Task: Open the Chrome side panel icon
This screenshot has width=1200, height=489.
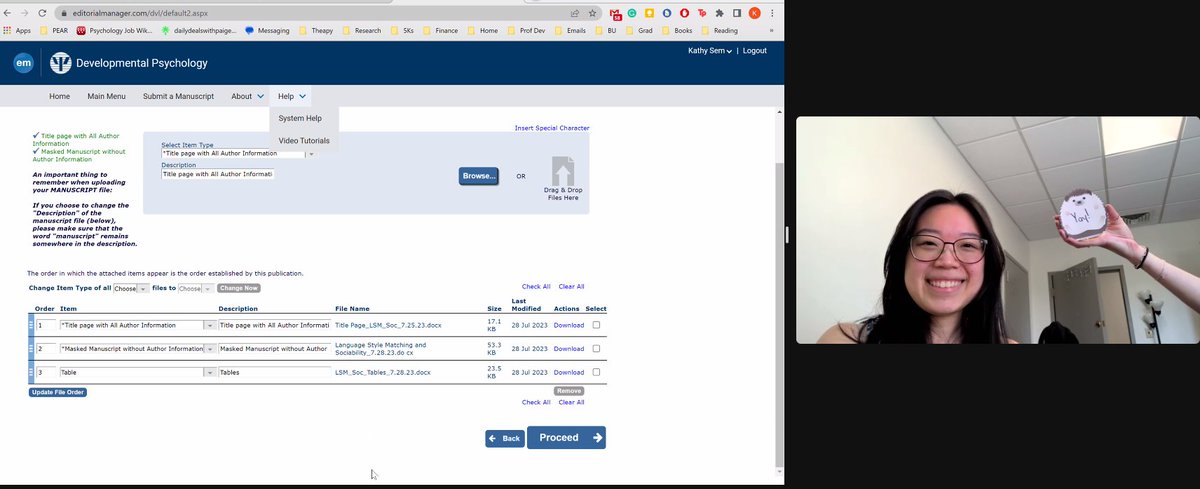Action: (737, 13)
